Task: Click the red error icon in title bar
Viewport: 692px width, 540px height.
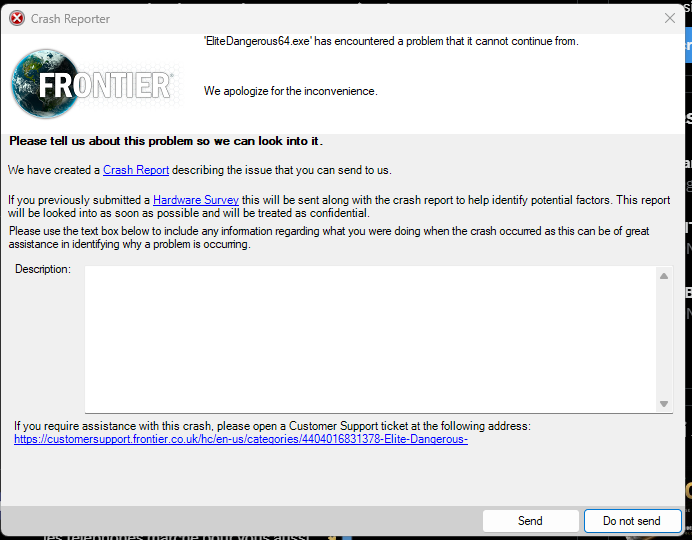Action: (17, 19)
